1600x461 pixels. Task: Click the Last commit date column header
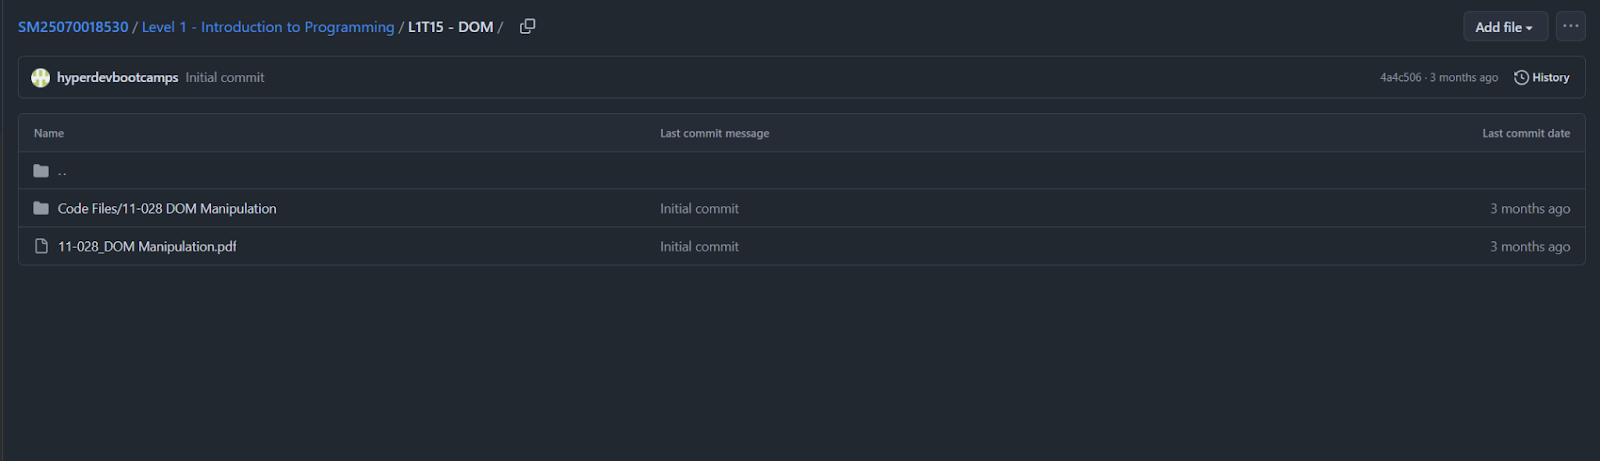pos(1525,133)
